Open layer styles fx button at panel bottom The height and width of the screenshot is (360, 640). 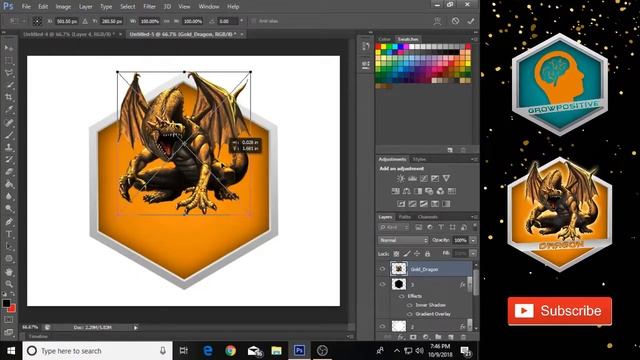point(401,337)
